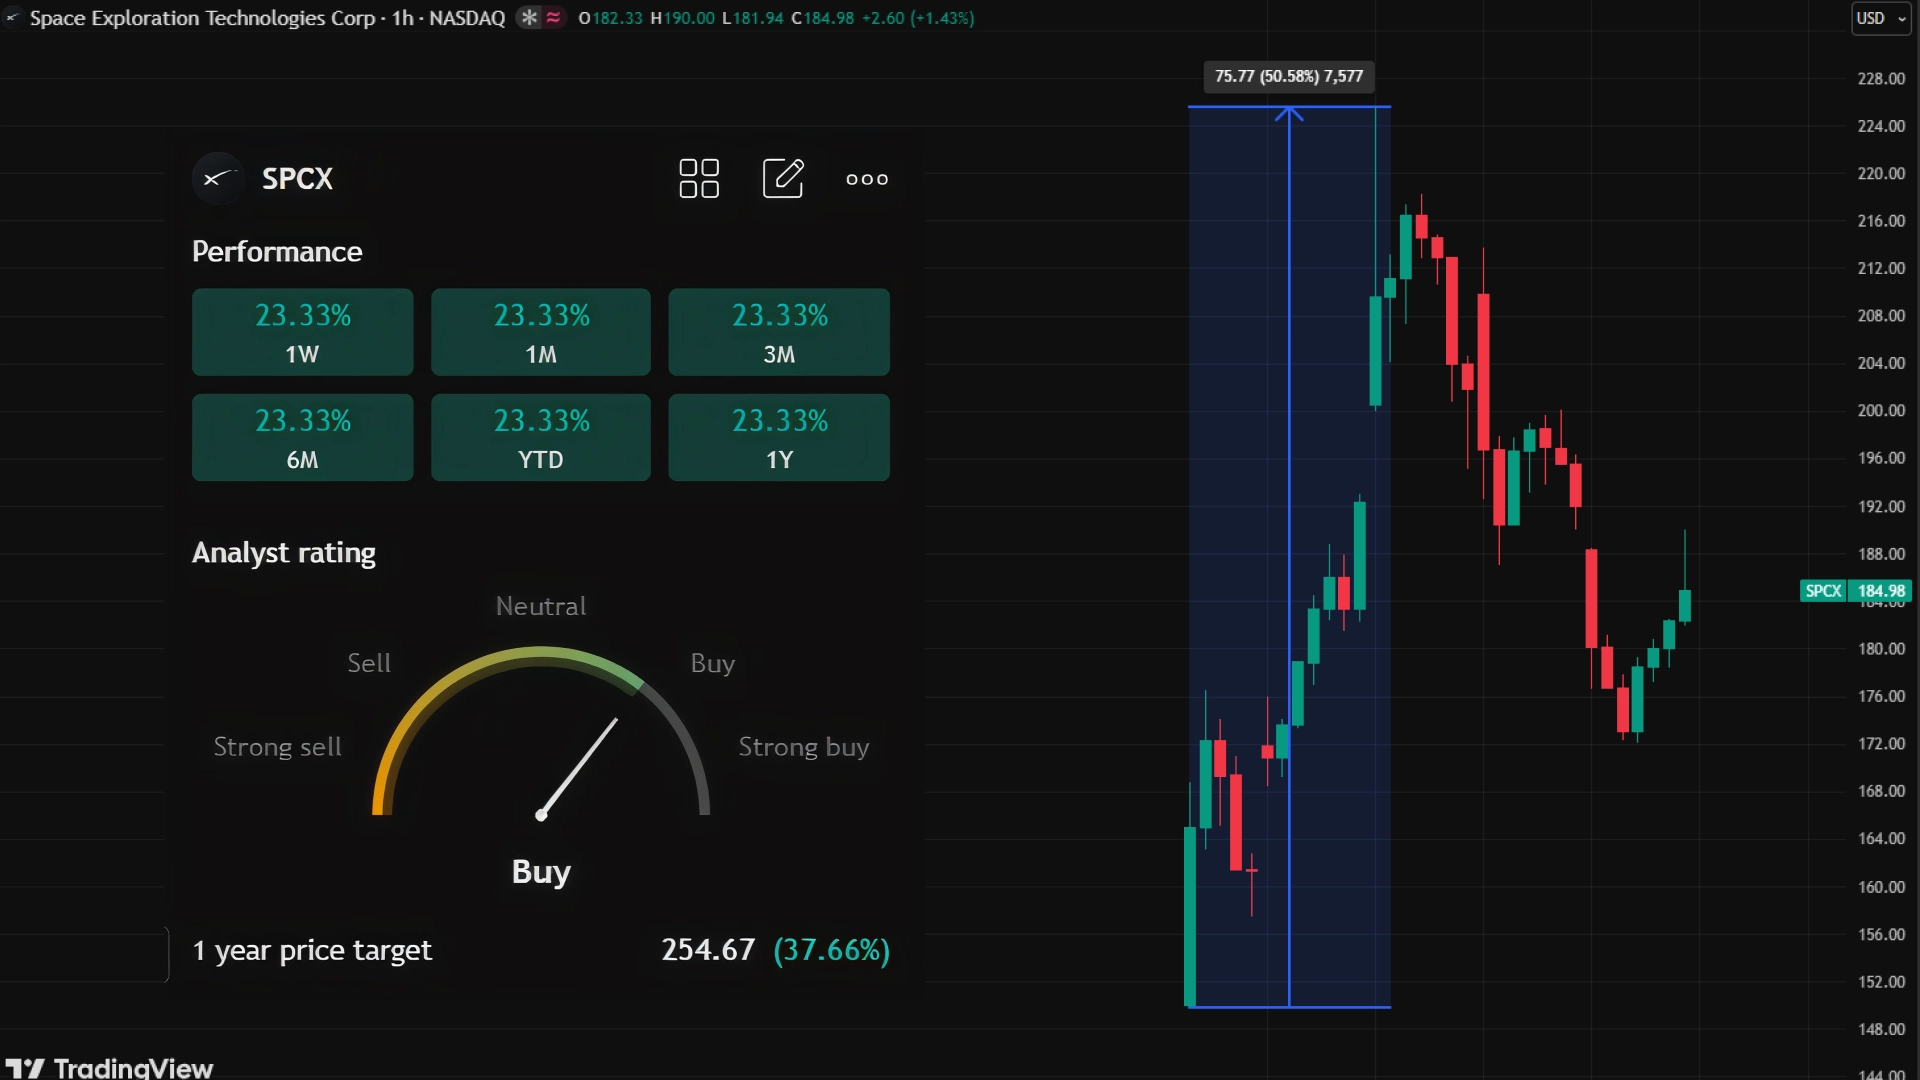Click the small SpaceX logo in chart header
The height and width of the screenshot is (1080, 1920).
[x=12, y=18]
